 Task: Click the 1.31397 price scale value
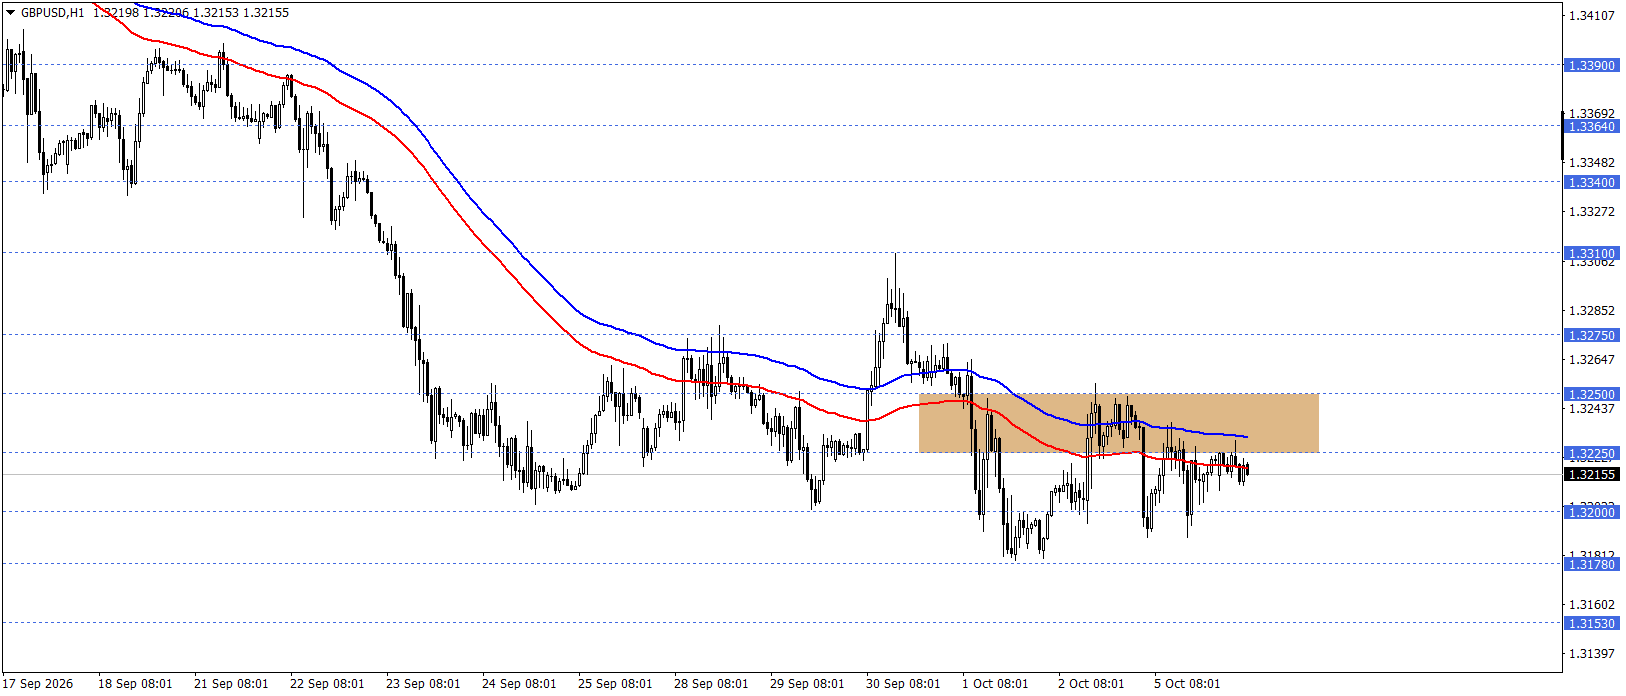[x=1592, y=654]
